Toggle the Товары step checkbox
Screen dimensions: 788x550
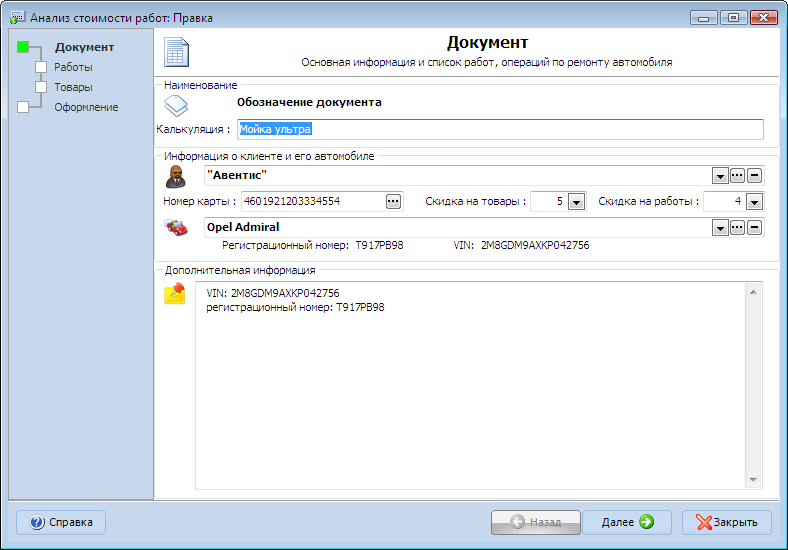[x=41, y=88]
